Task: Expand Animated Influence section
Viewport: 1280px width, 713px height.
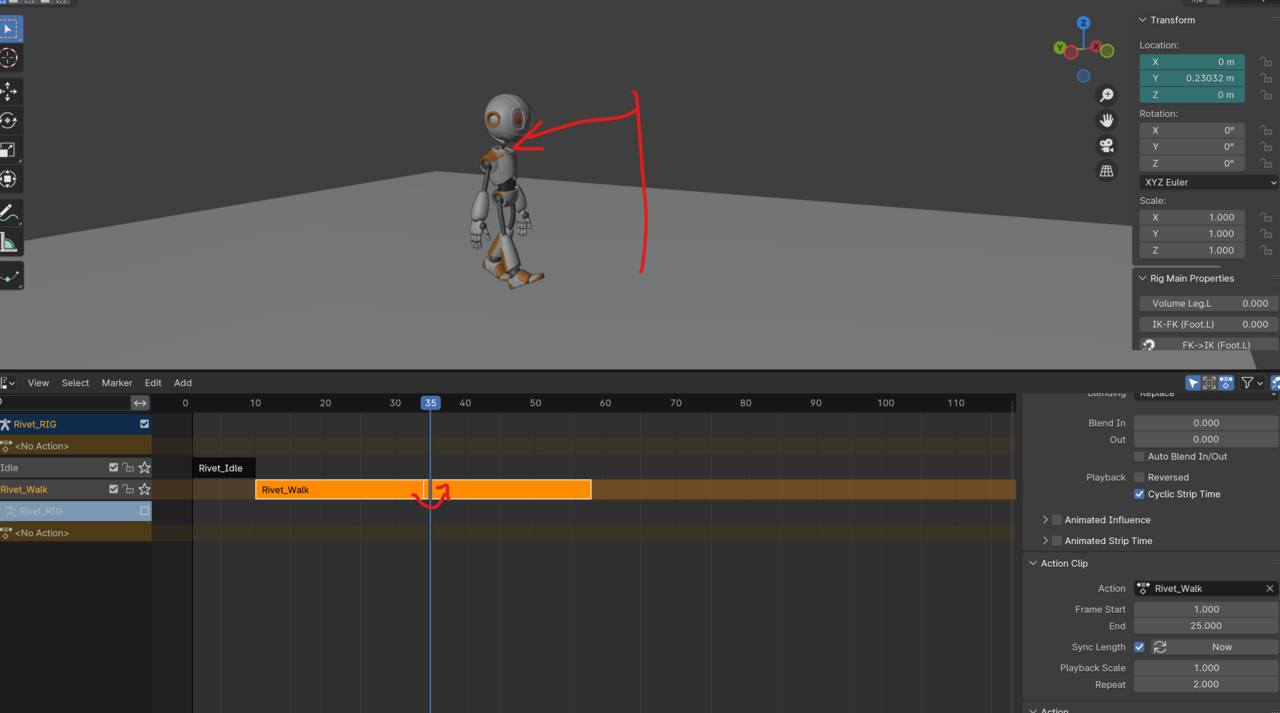Action: 1045,520
